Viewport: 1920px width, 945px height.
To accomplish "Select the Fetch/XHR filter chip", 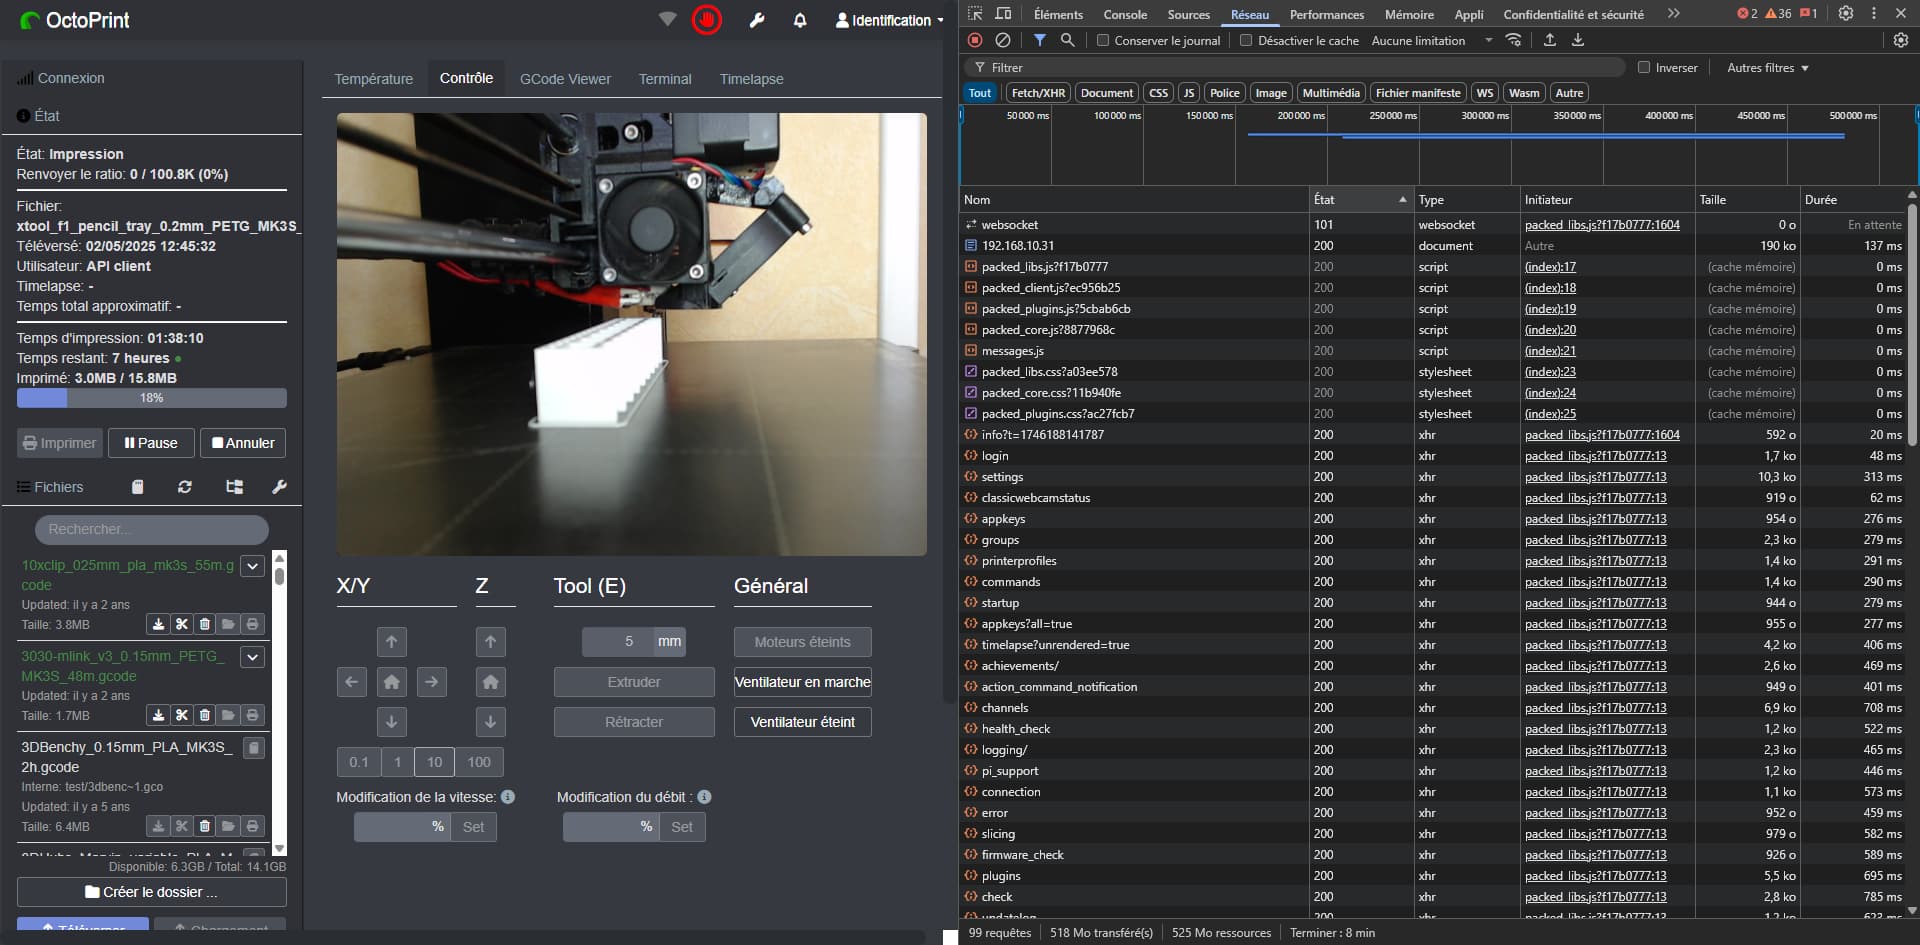I will (1038, 93).
